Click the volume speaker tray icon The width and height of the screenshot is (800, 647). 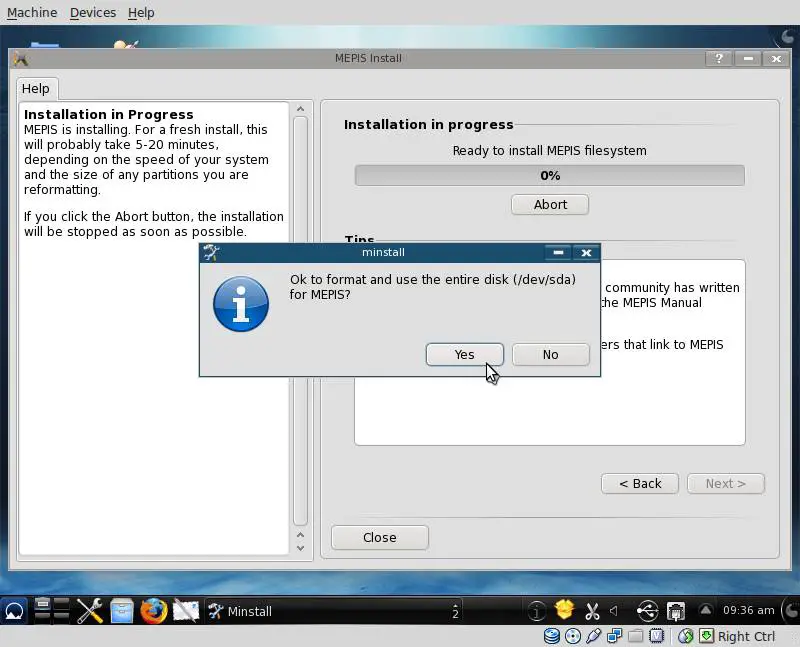pyautogui.click(x=615, y=610)
